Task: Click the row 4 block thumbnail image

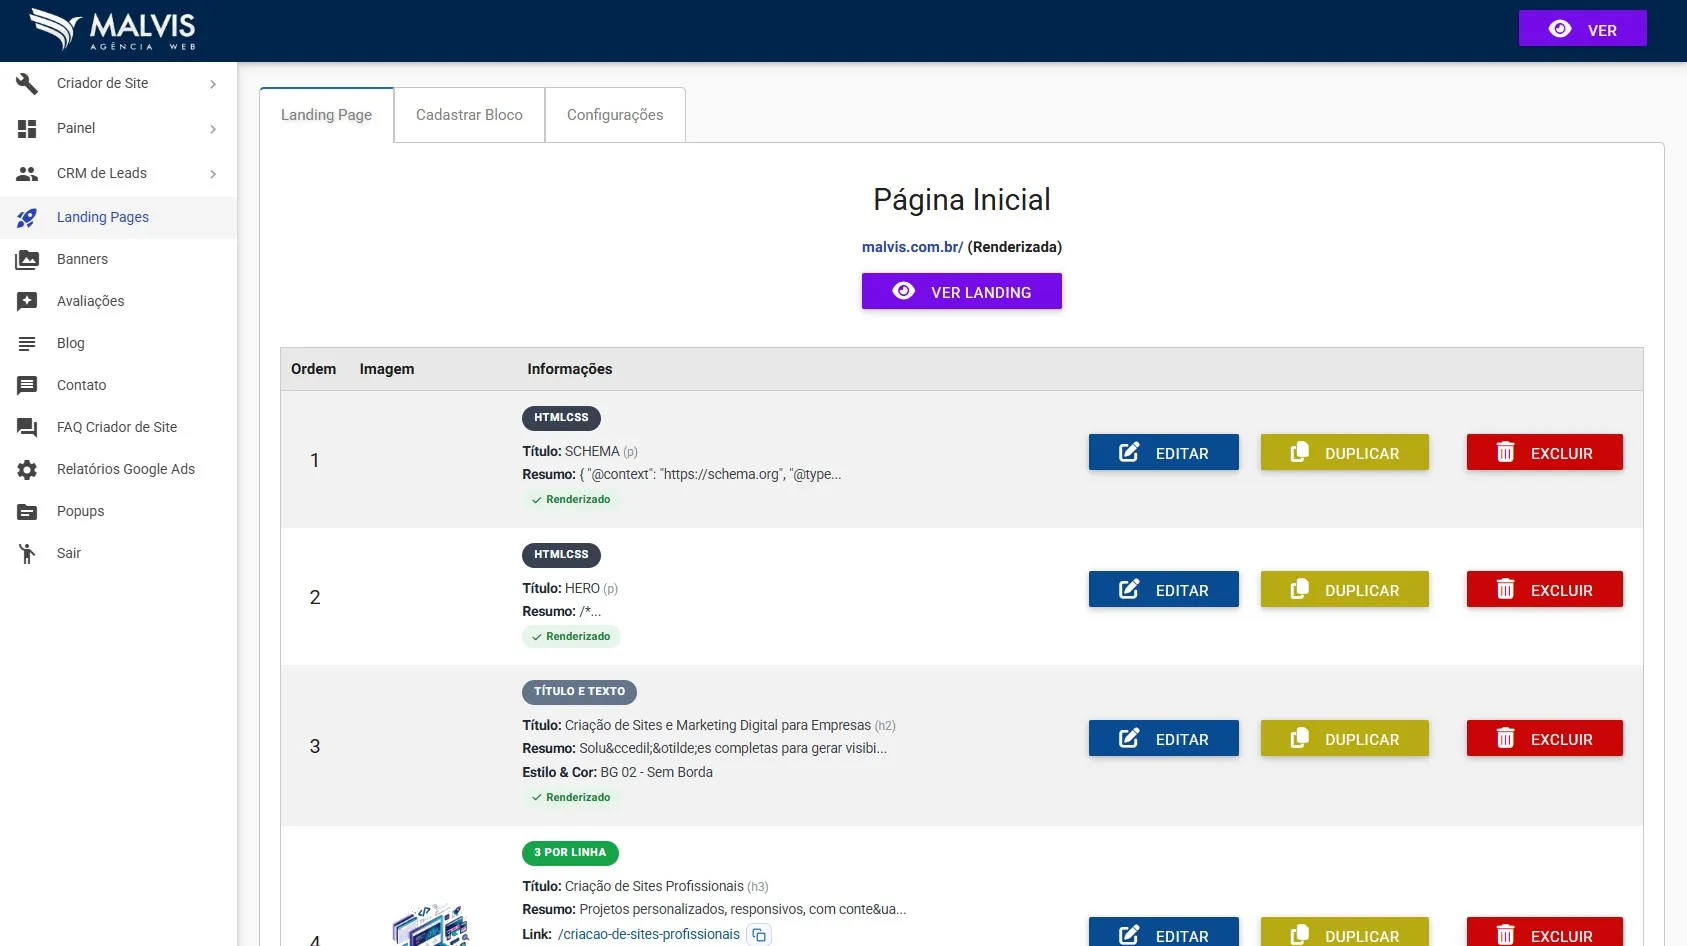Action: [x=430, y=925]
